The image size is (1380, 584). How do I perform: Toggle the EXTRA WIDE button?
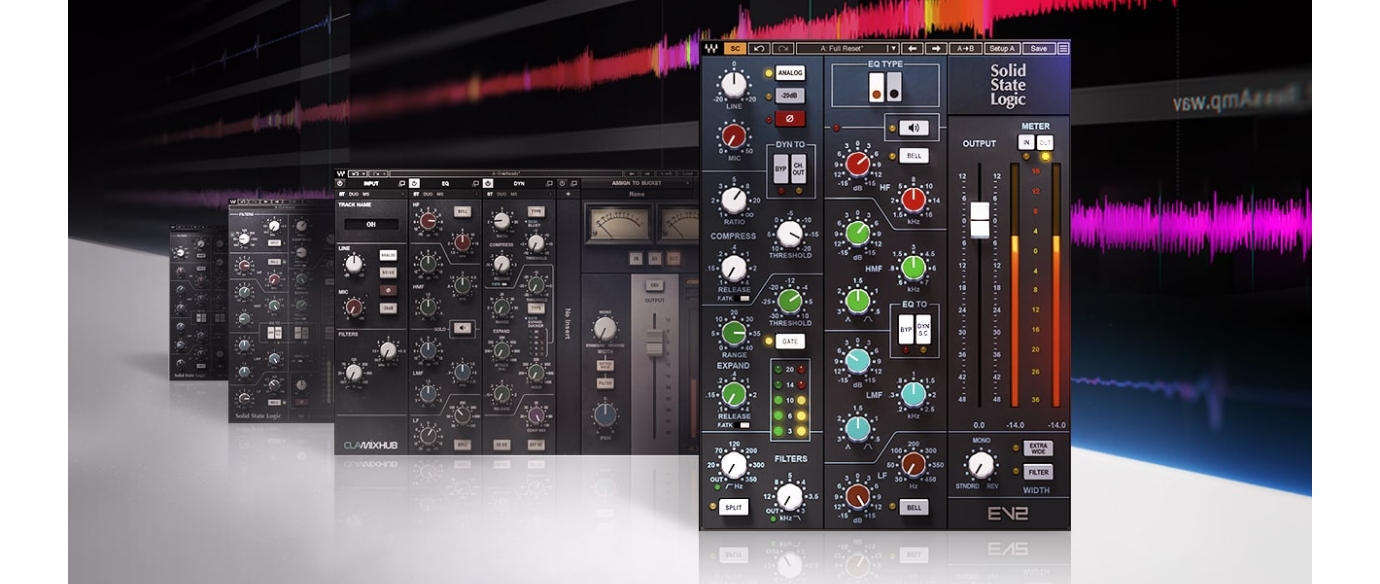coord(1038,448)
